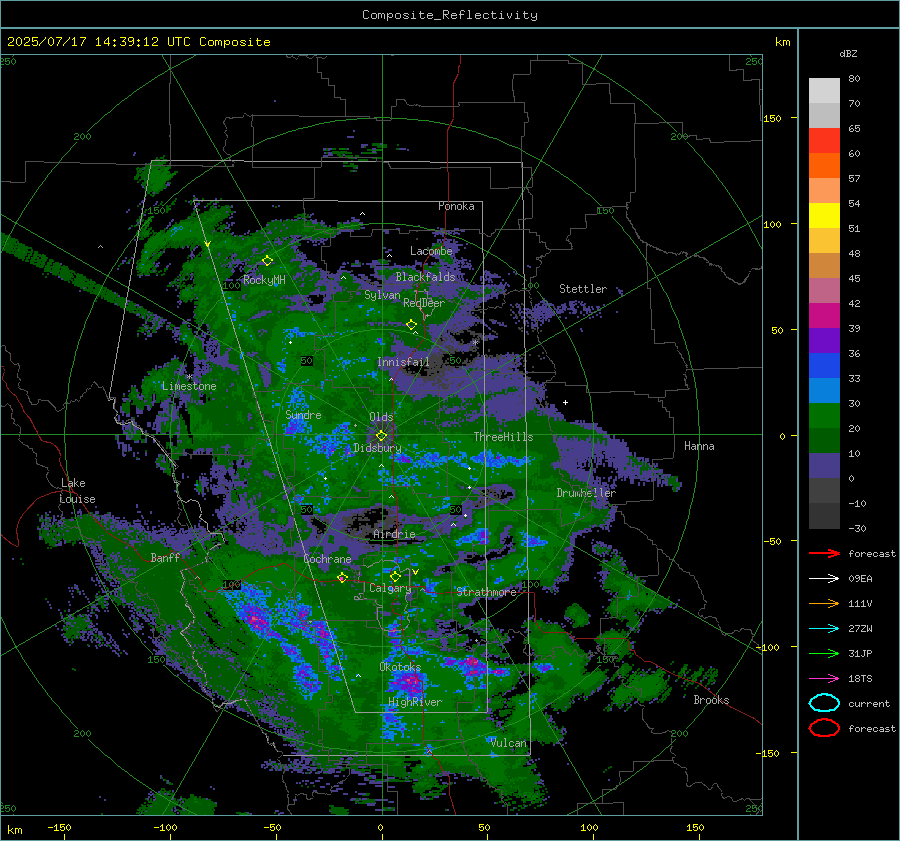Click the RedDeer city label
900x841 pixels.
(424, 303)
